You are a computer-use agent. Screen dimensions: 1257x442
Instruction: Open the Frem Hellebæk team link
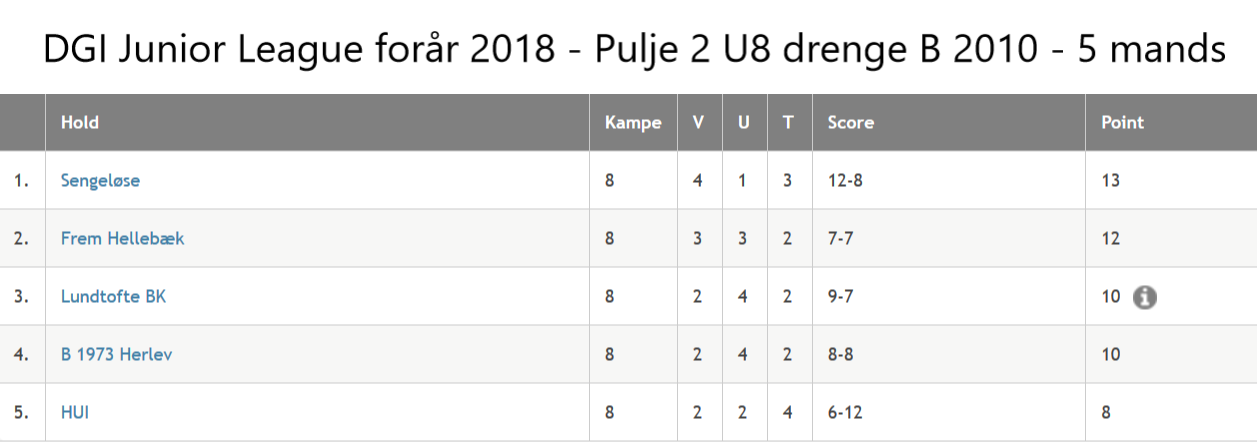tap(122, 239)
